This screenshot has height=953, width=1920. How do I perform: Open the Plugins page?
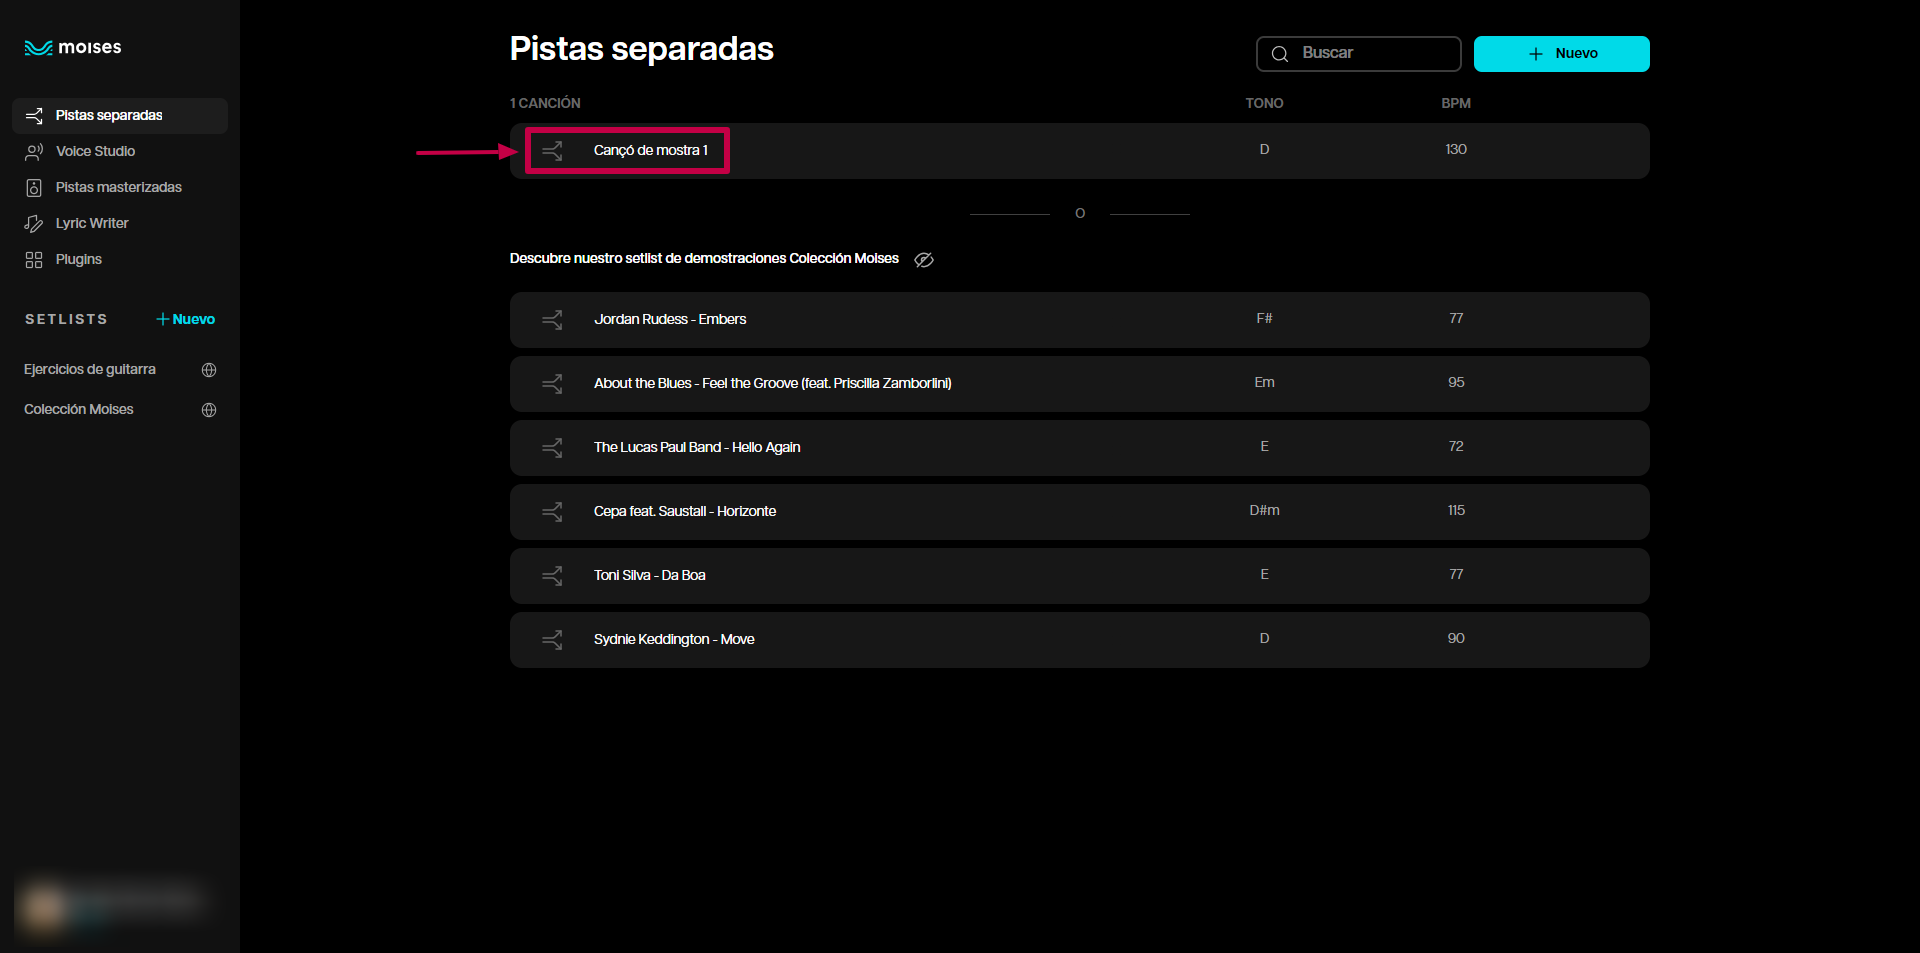[78, 259]
